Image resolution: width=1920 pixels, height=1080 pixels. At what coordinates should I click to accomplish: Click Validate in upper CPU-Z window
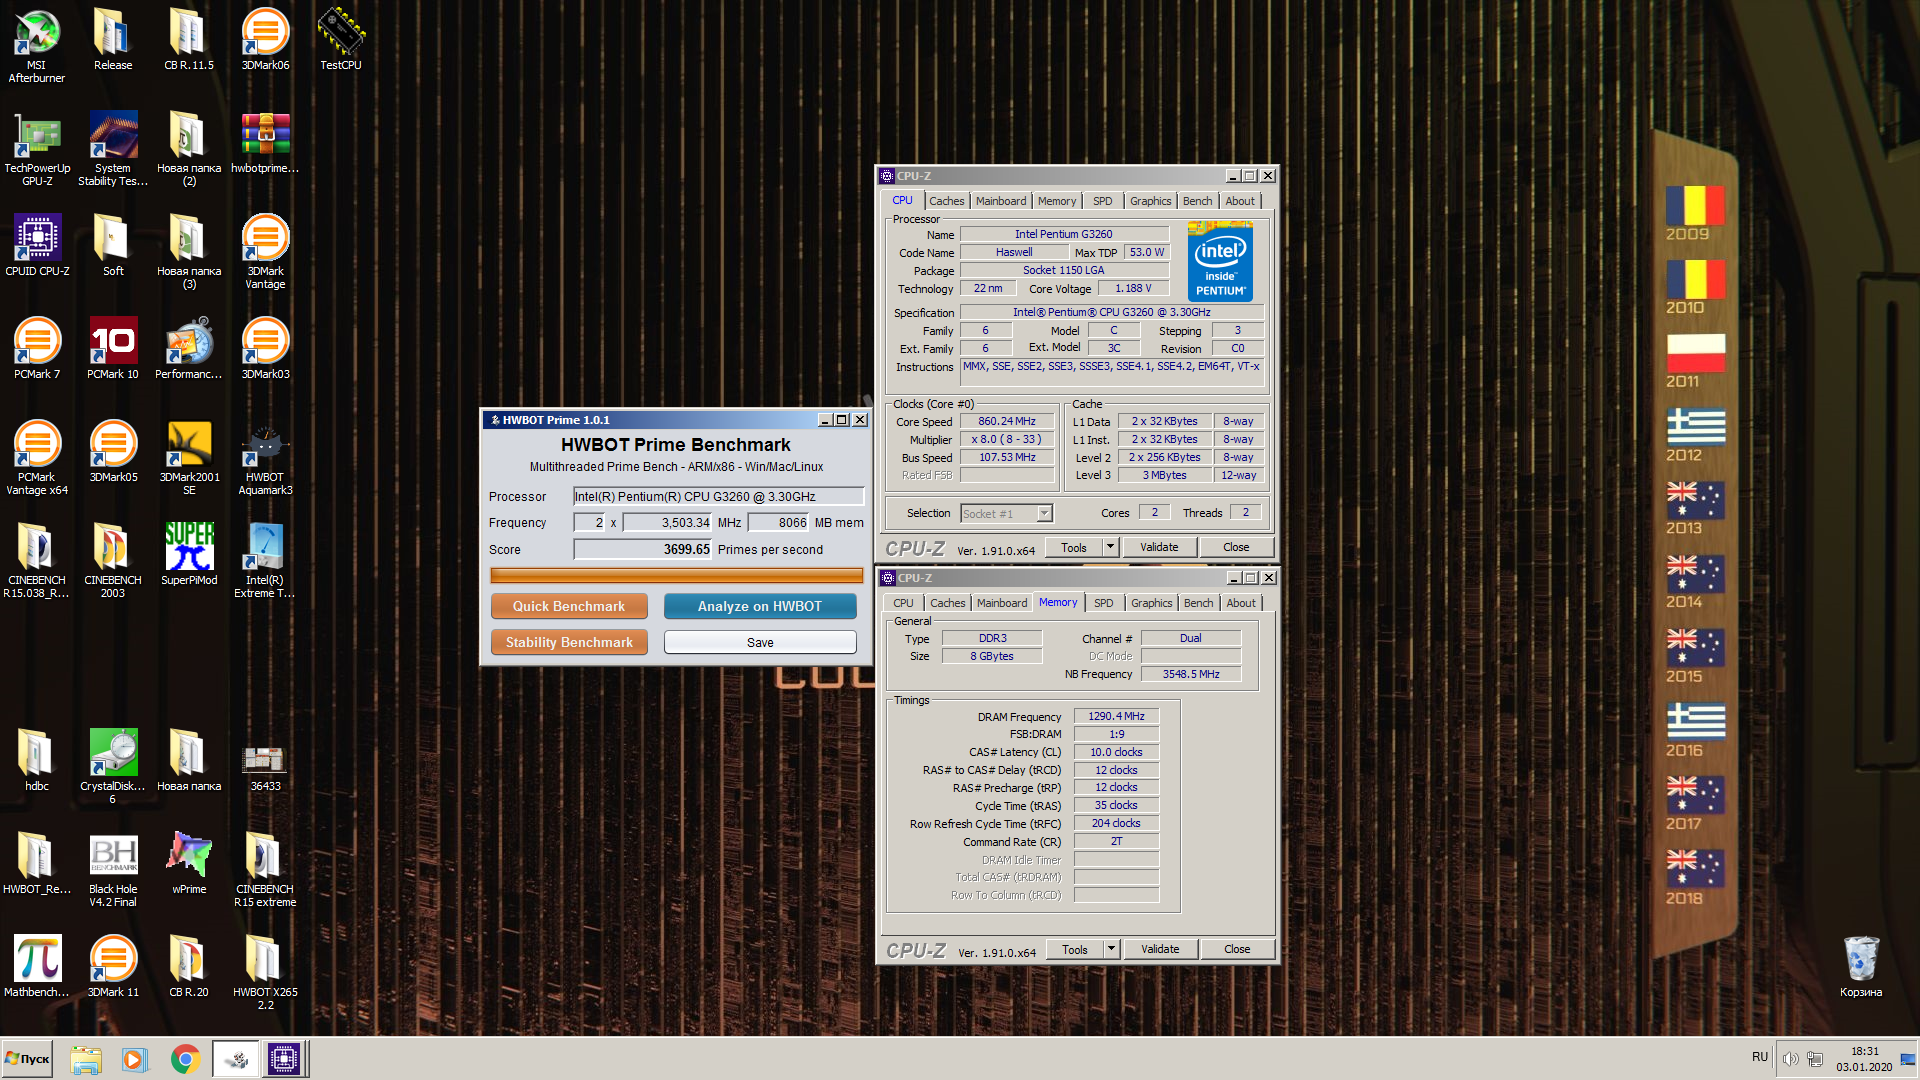tap(1159, 547)
